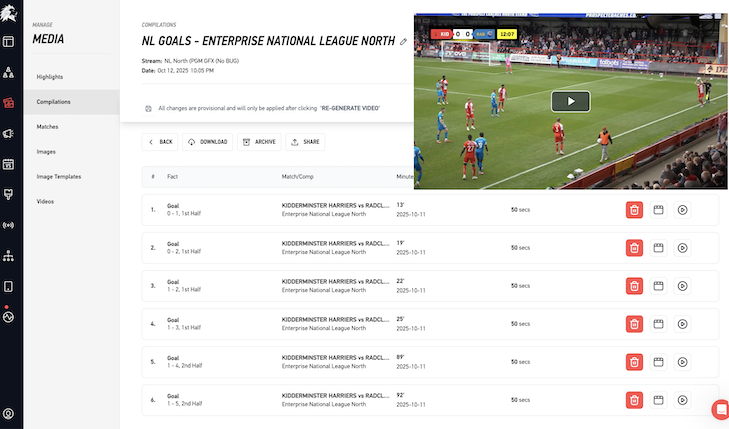Image resolution: width=729 pixels, height=429 pixels.
Task: Archive this compilation
Action: [x=258, y=142]
